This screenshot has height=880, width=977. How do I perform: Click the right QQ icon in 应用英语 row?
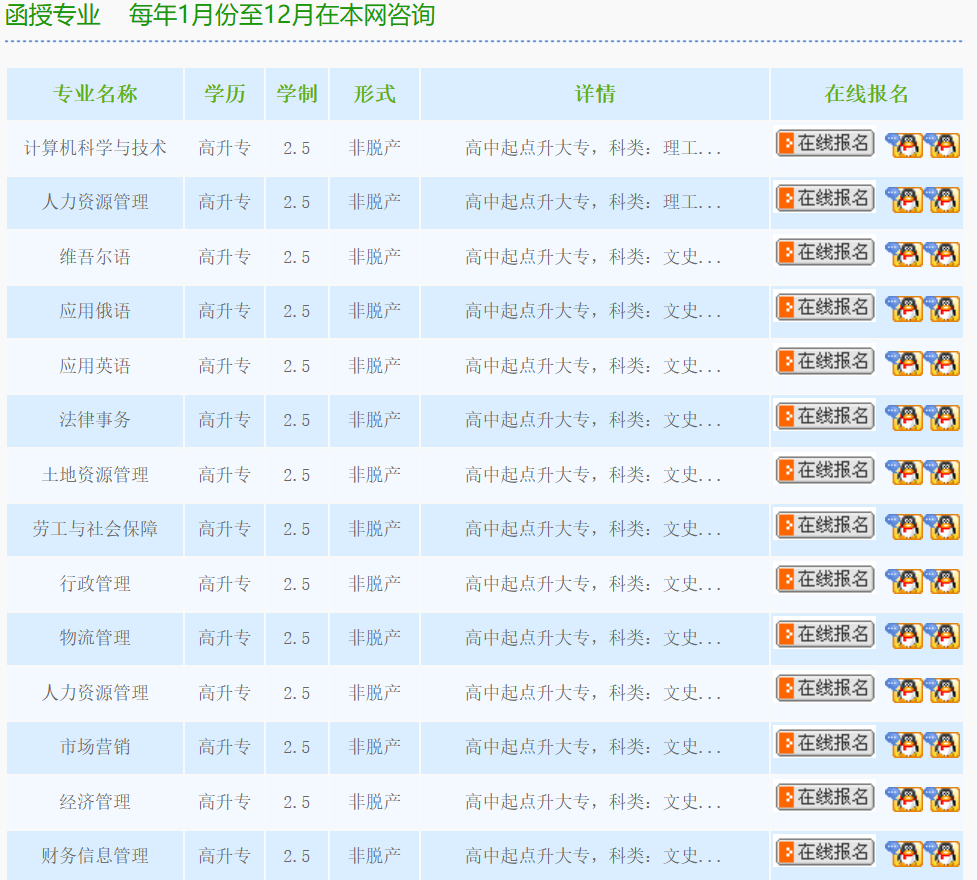pyautogui.click(x=942, y=364)
